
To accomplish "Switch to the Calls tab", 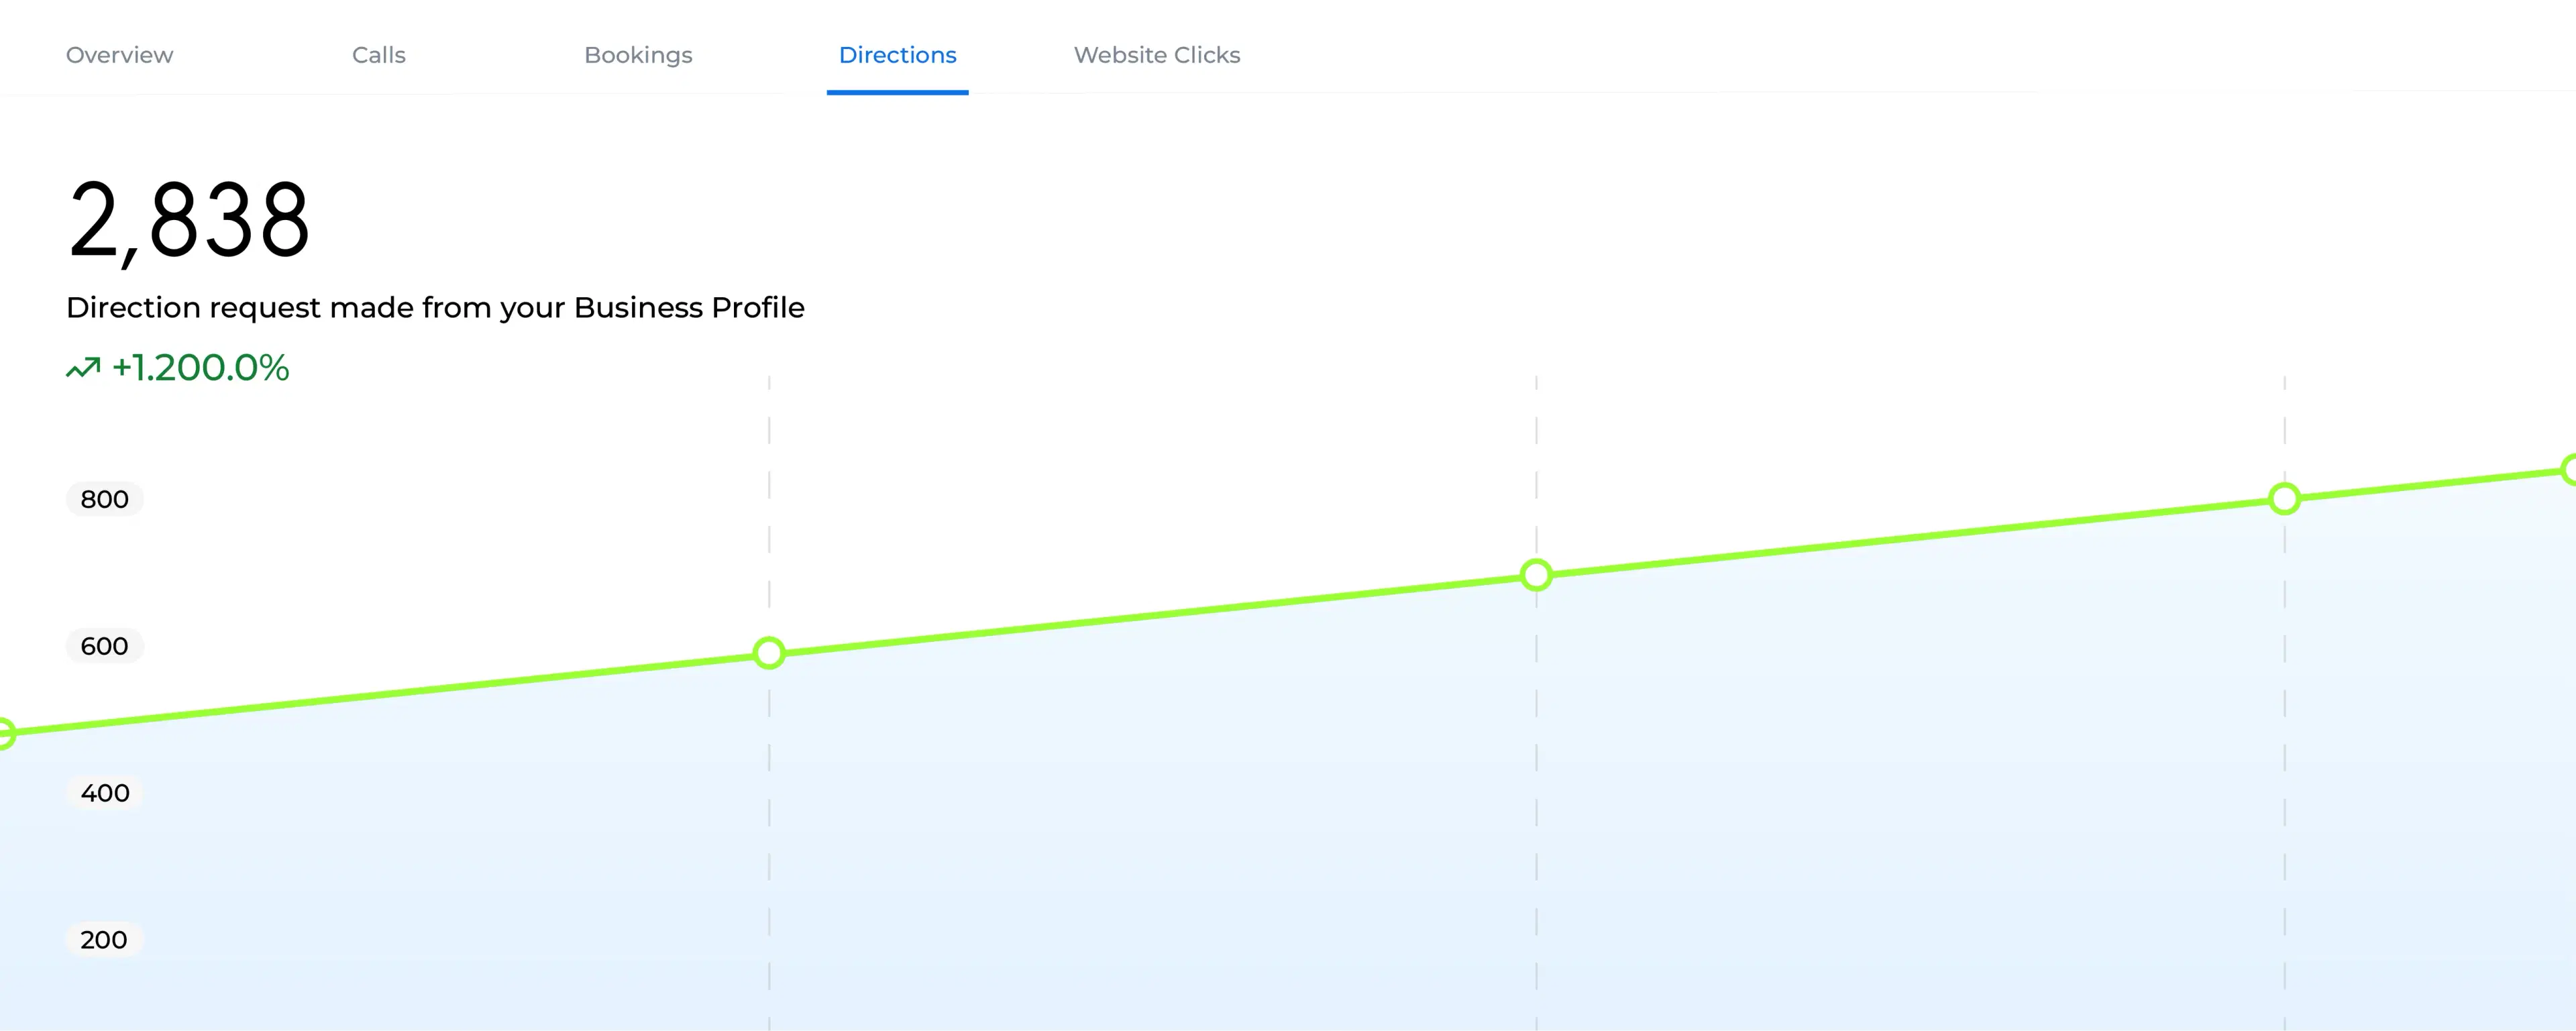I will 378,55.
